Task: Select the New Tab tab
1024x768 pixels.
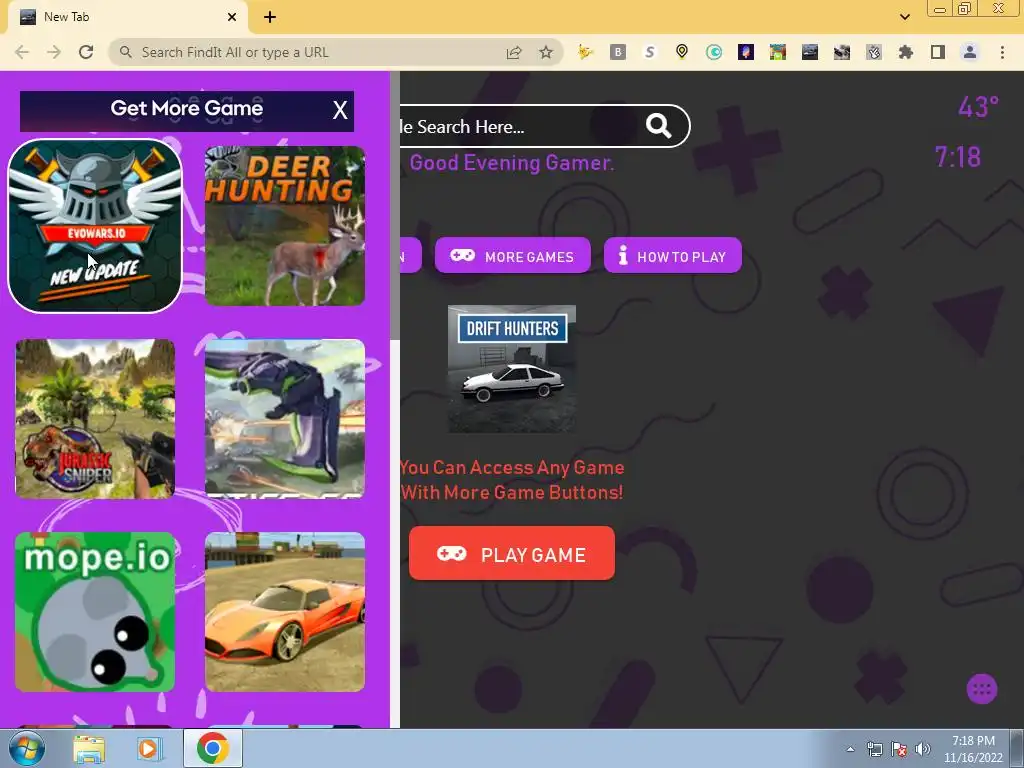Action: click(127, 18)
